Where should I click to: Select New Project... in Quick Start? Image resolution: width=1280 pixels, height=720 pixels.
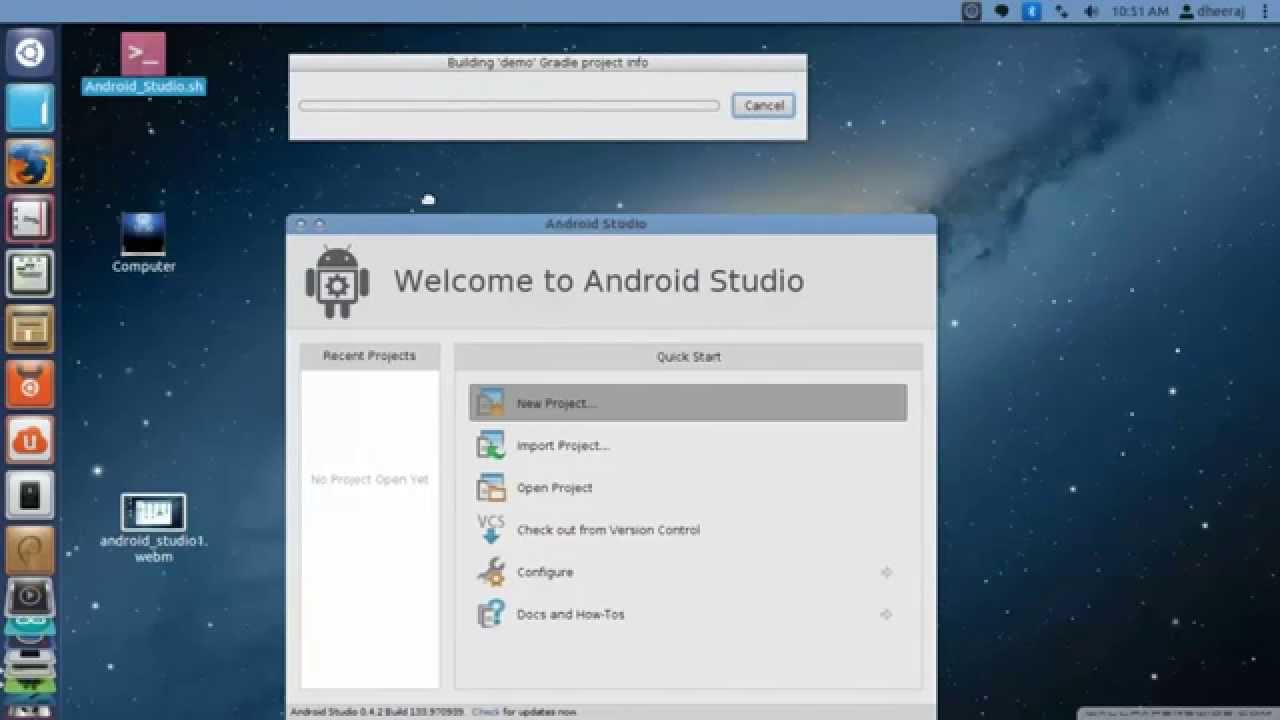[x=688, y=403]
